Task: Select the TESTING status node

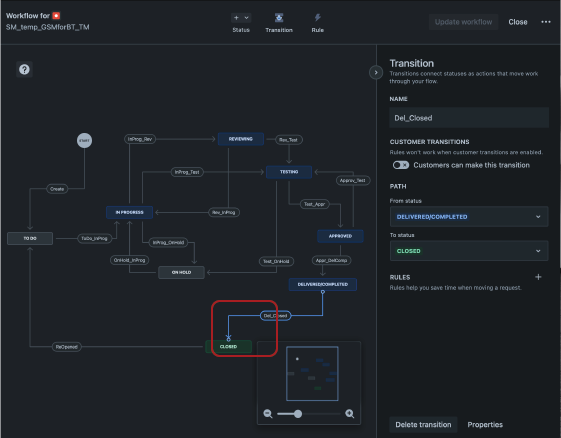Action: [x=289, y=172]
